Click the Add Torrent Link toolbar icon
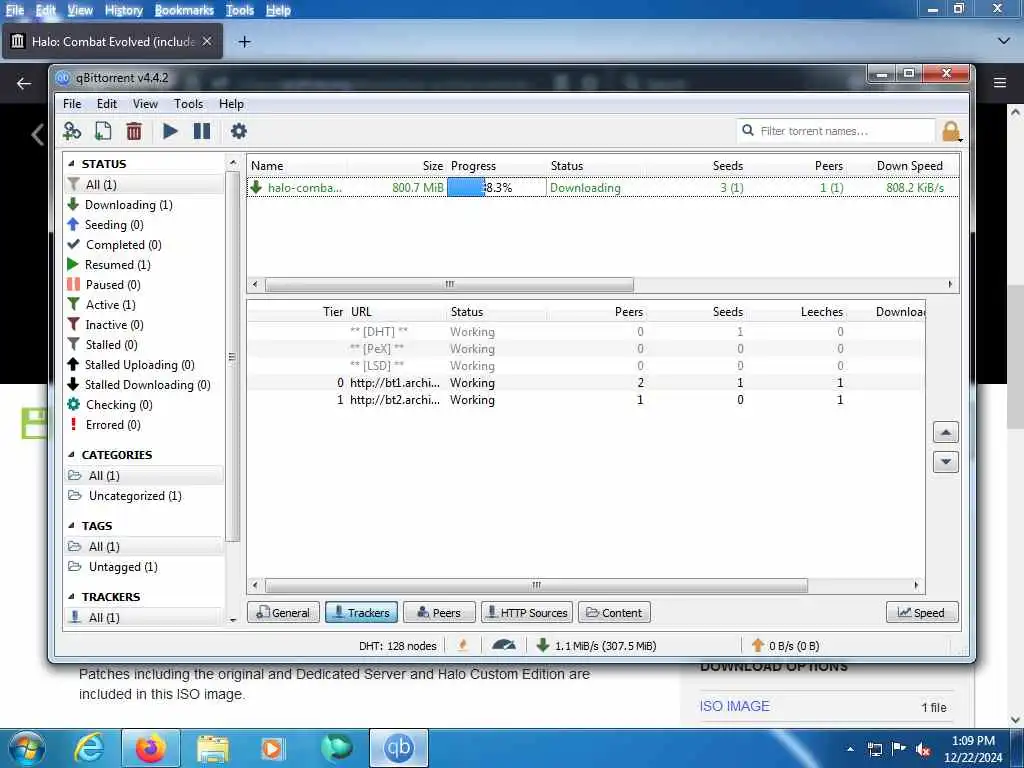This screenshot has width=1024, height=768. click(72, 131)
